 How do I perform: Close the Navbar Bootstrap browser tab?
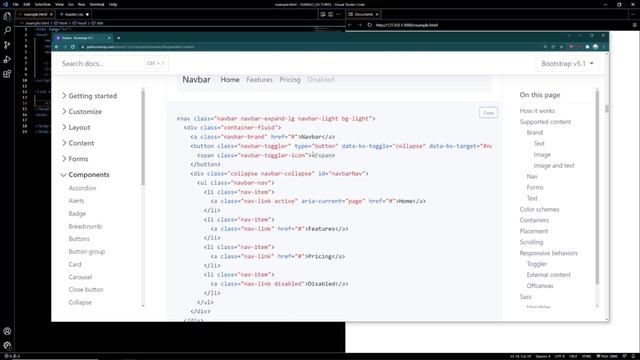click(109, 38)
